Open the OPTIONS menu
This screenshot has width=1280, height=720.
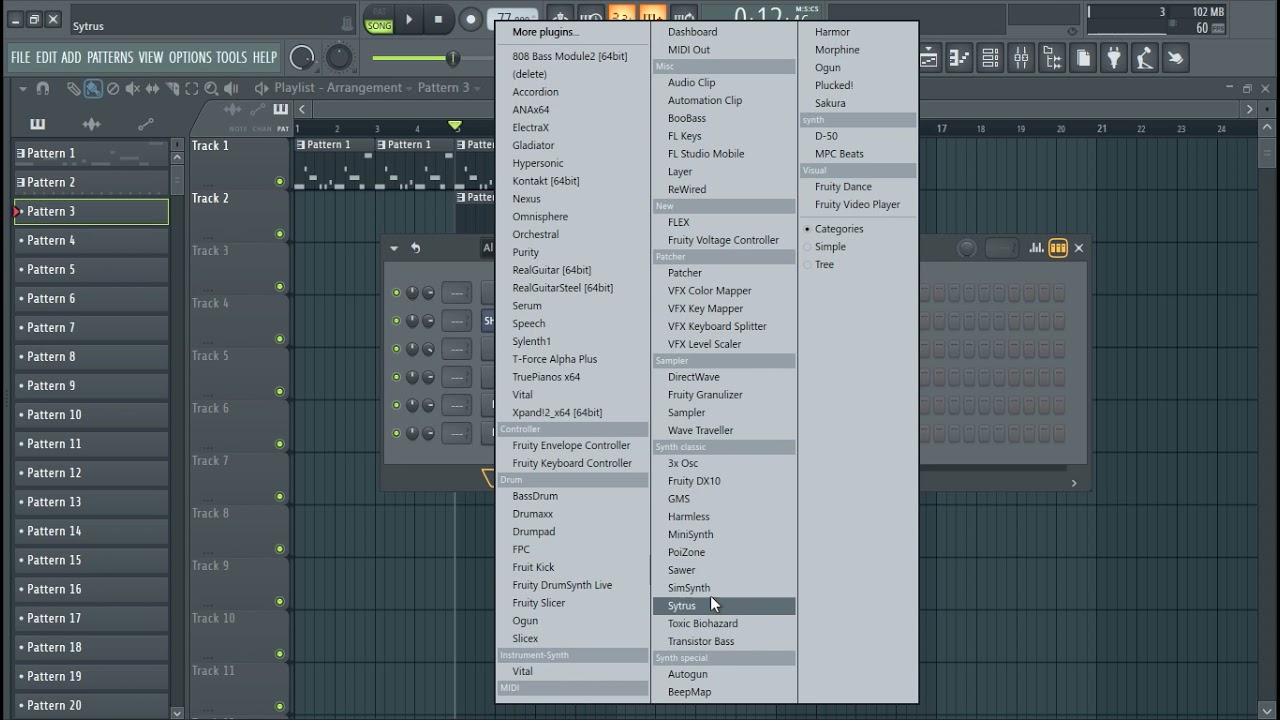coord(190,58)
